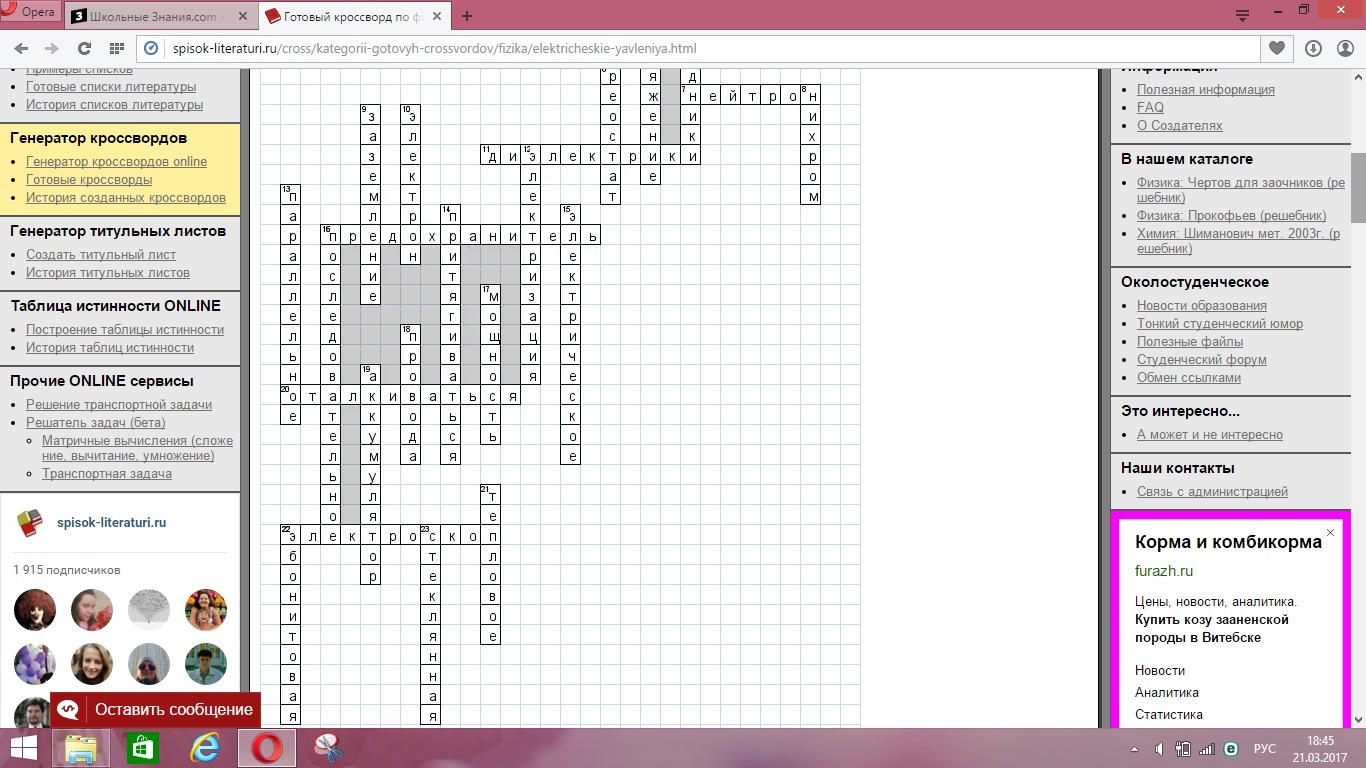The width and height of the screenshot is (1366, 768).
Task: Open spisok-literaturi.ru group name link
Action: click(112, 522)
